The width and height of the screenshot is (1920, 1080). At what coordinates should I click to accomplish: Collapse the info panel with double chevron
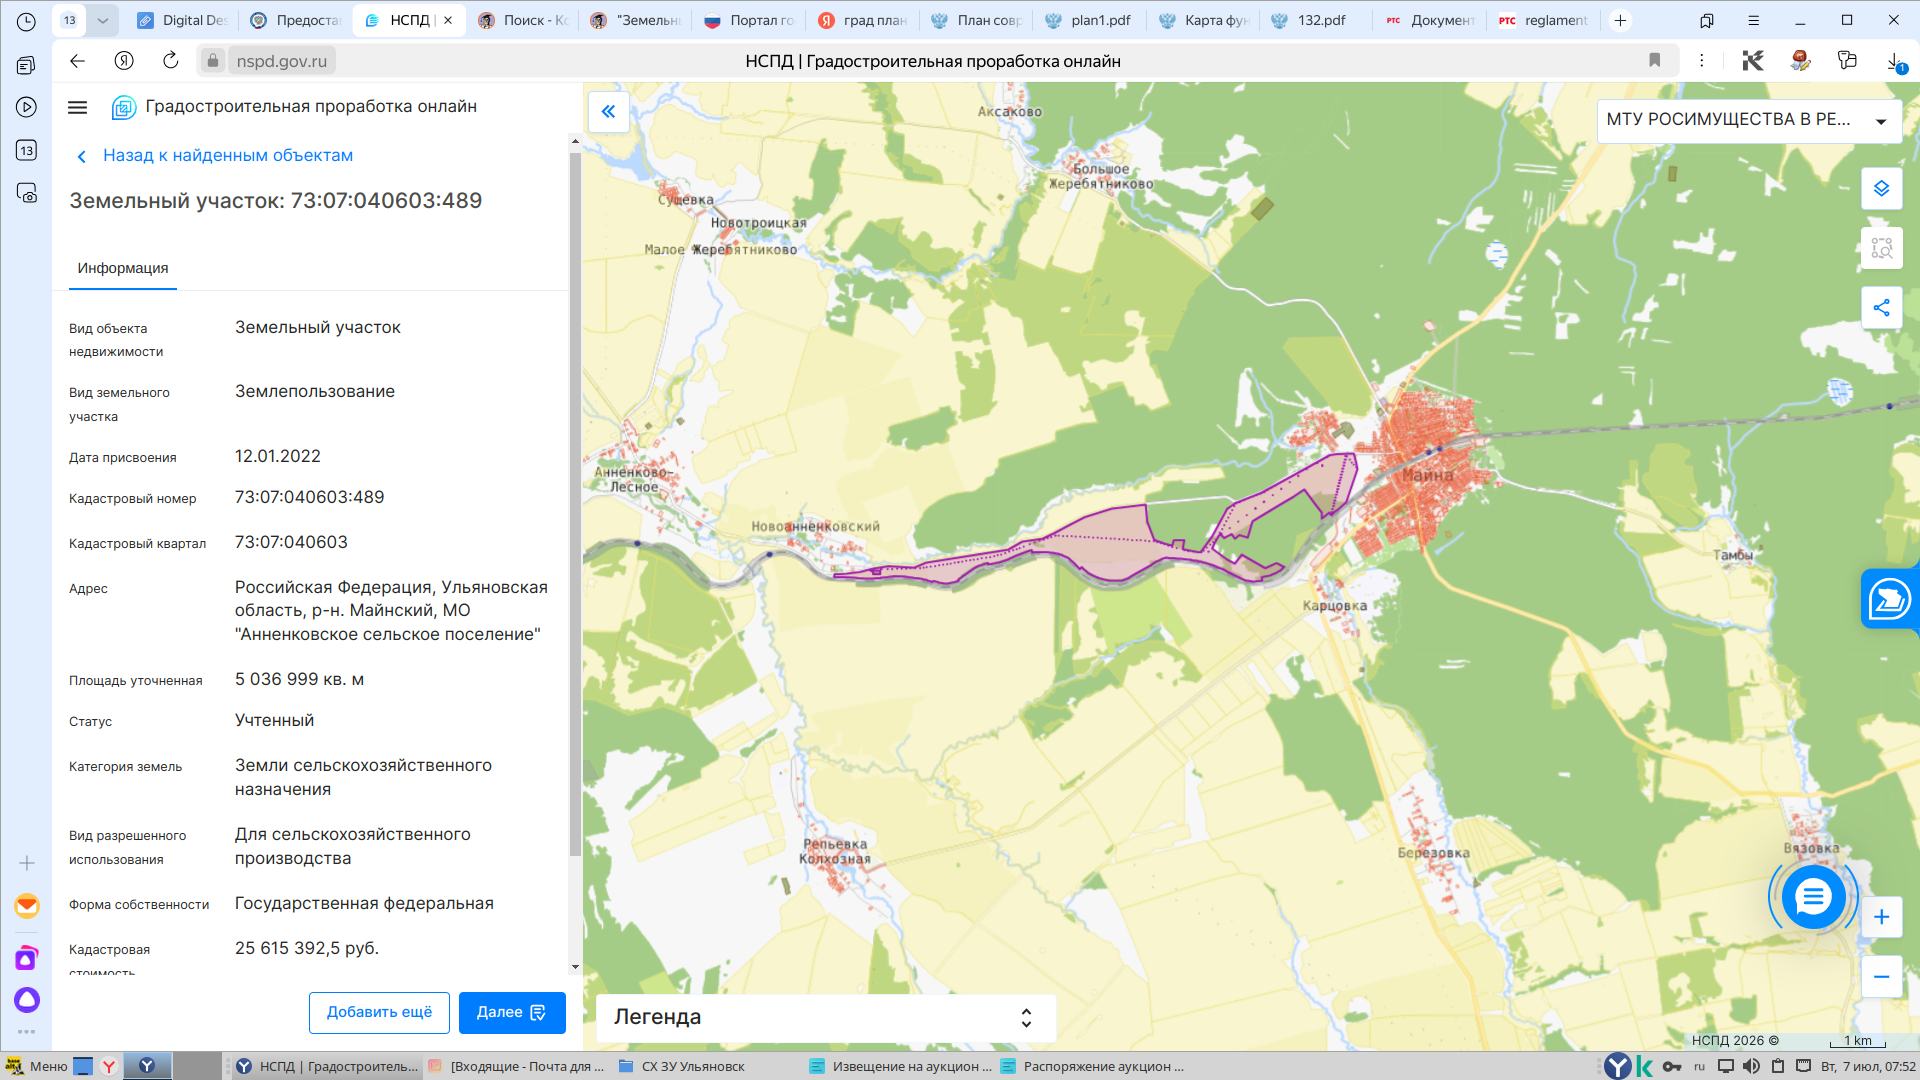(608, 112)
